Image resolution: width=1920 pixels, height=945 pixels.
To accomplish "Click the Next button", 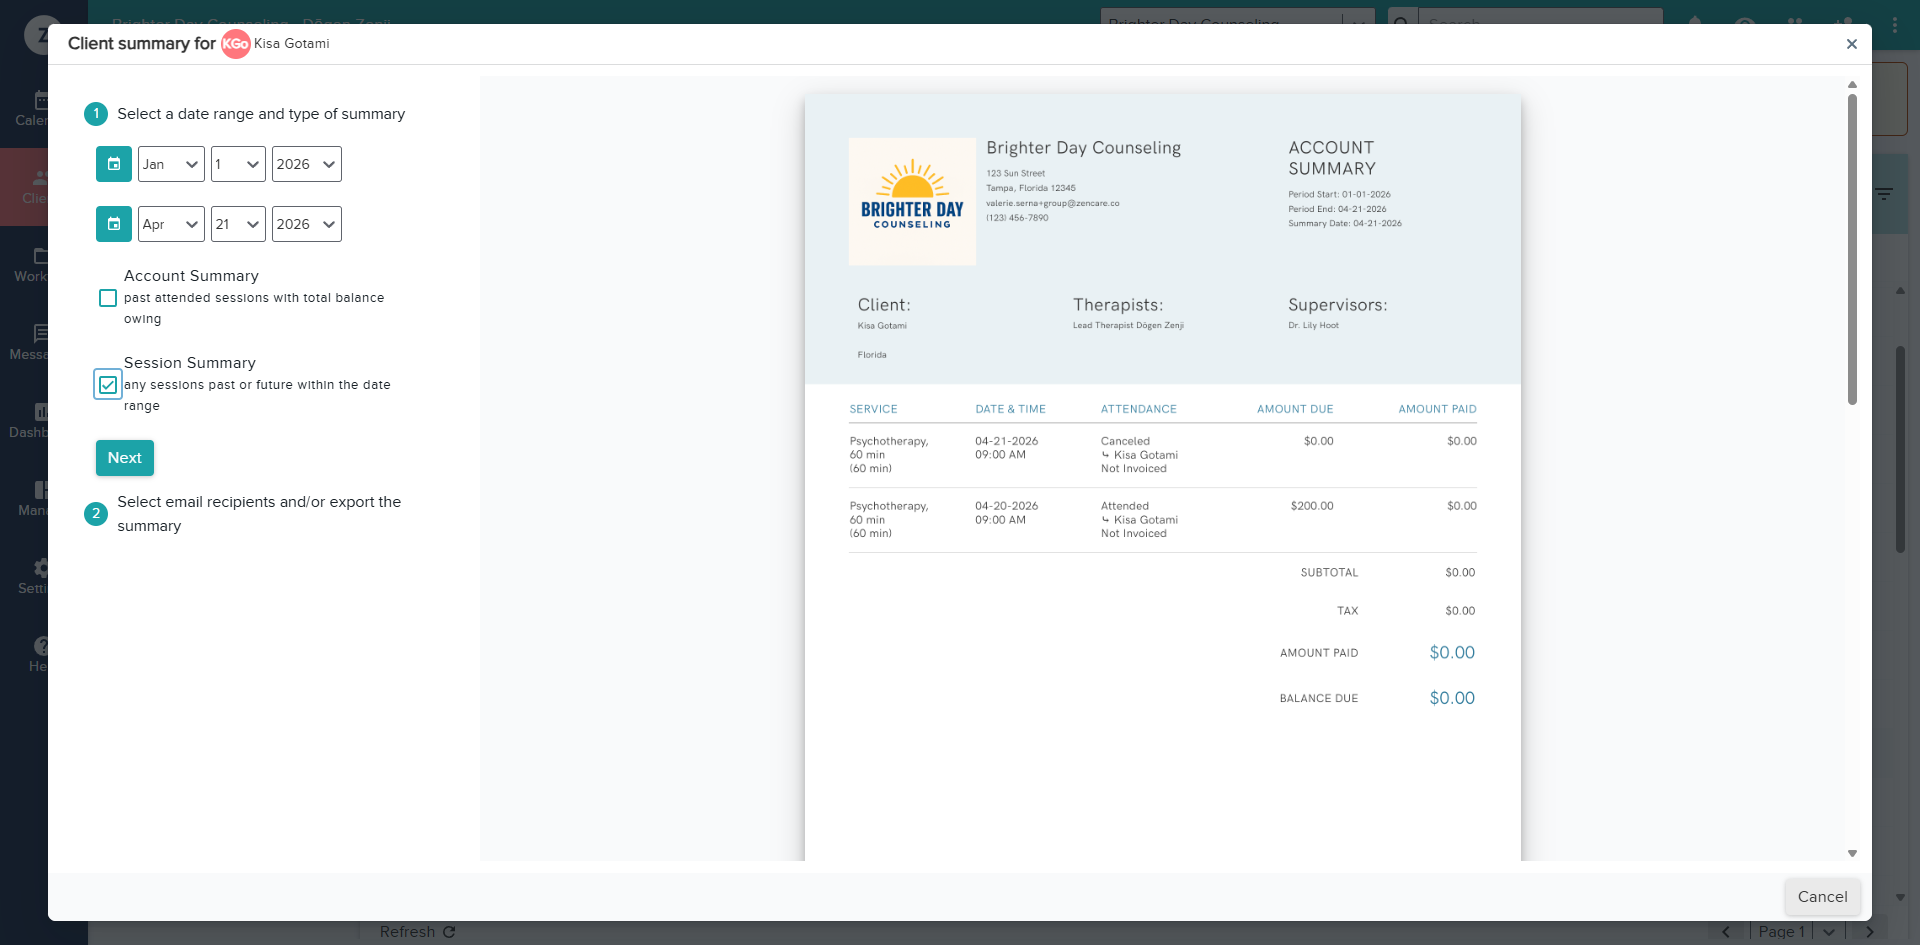I will [125, 458].
